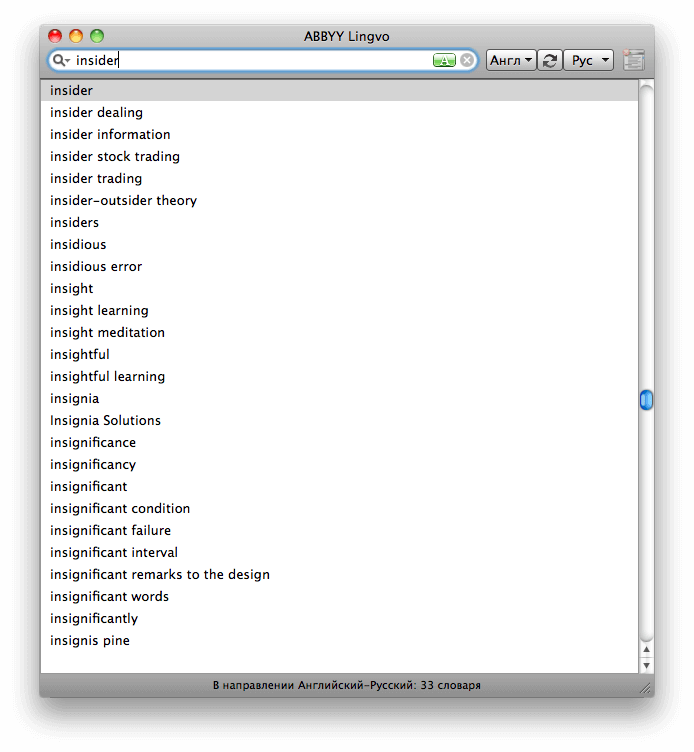Viewport: 694px width, 752px height.
Task: Open the Англ source language dropdown
Action: point(510,61)
